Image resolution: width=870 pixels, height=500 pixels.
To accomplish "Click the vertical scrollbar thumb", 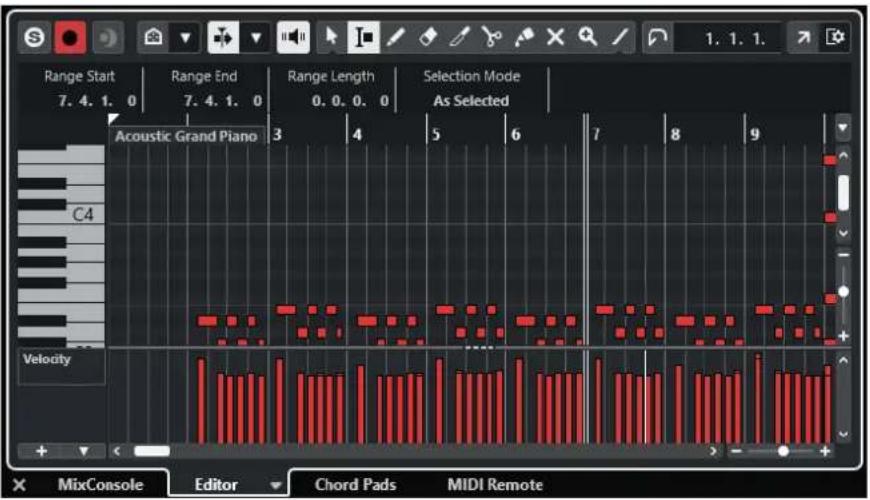I will click(x=843, y=193).
